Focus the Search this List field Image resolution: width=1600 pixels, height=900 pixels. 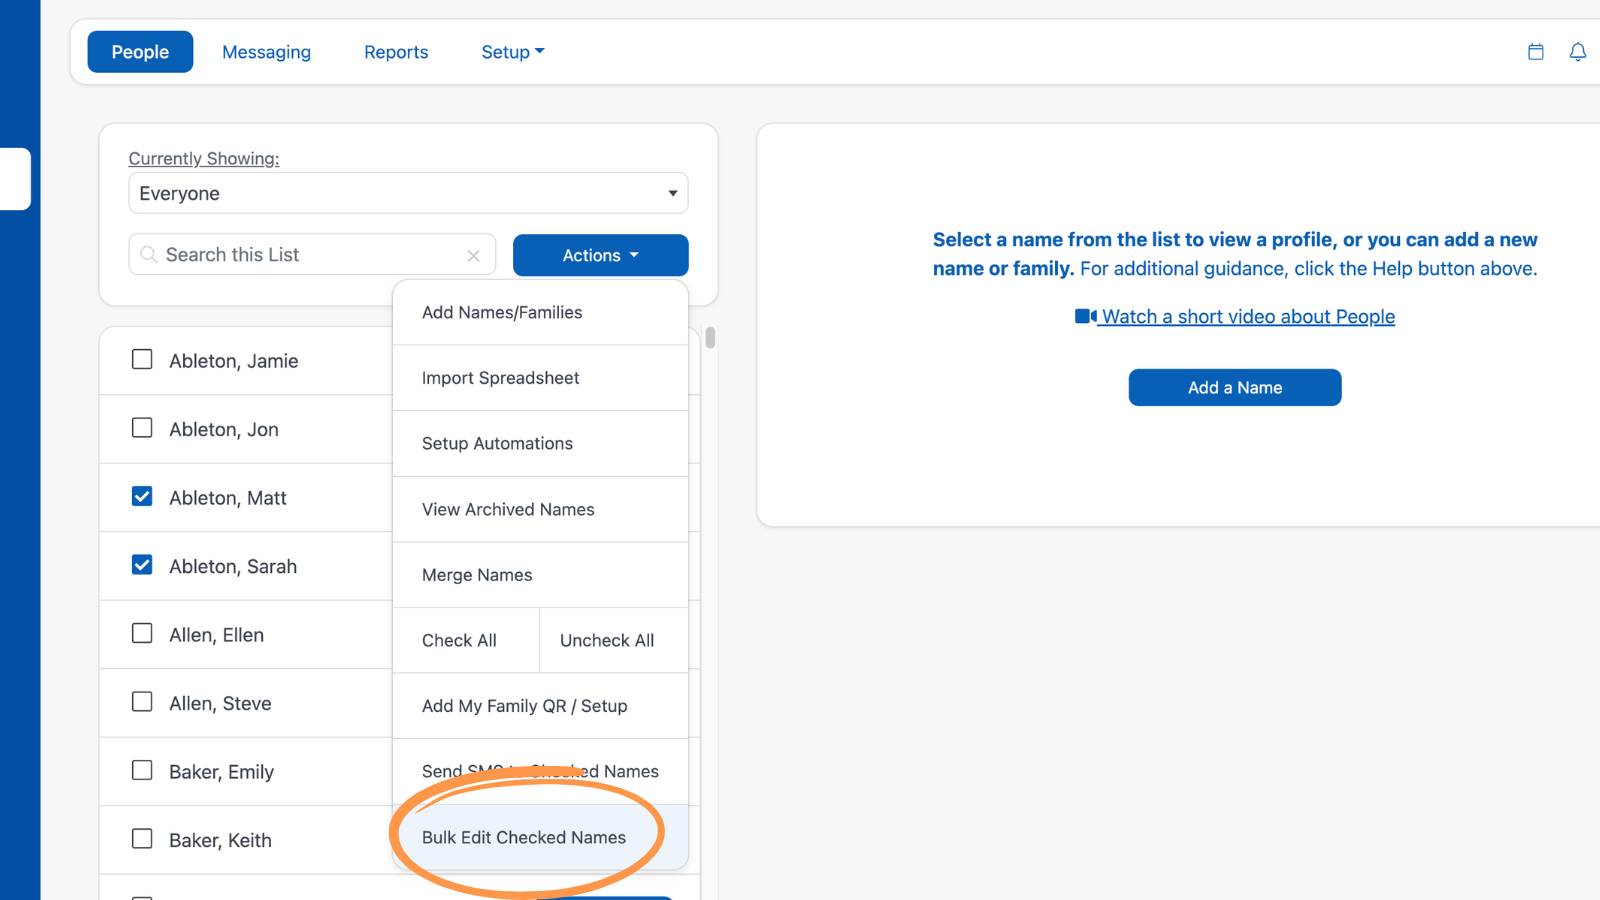click(x=312, y=254)
